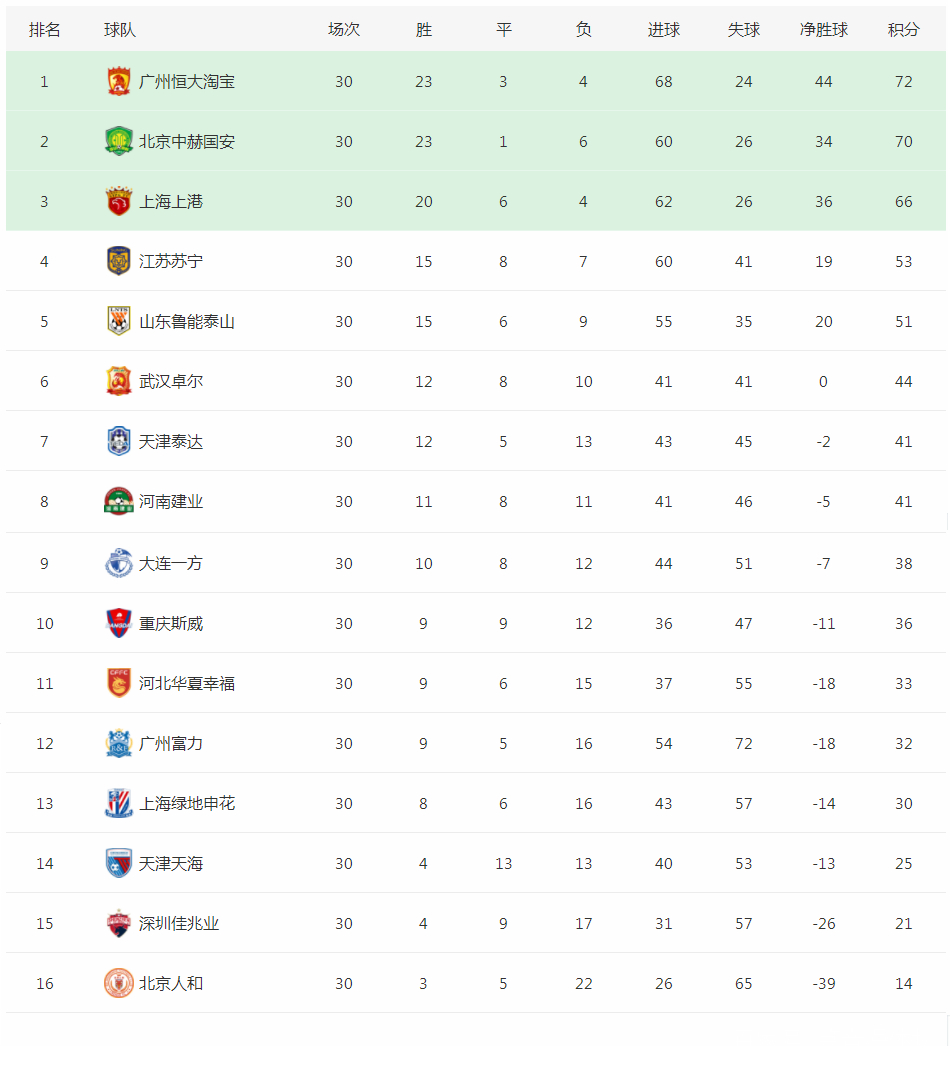Open the 天津天海 team name link
The image size is (950, 1066).
171,863
